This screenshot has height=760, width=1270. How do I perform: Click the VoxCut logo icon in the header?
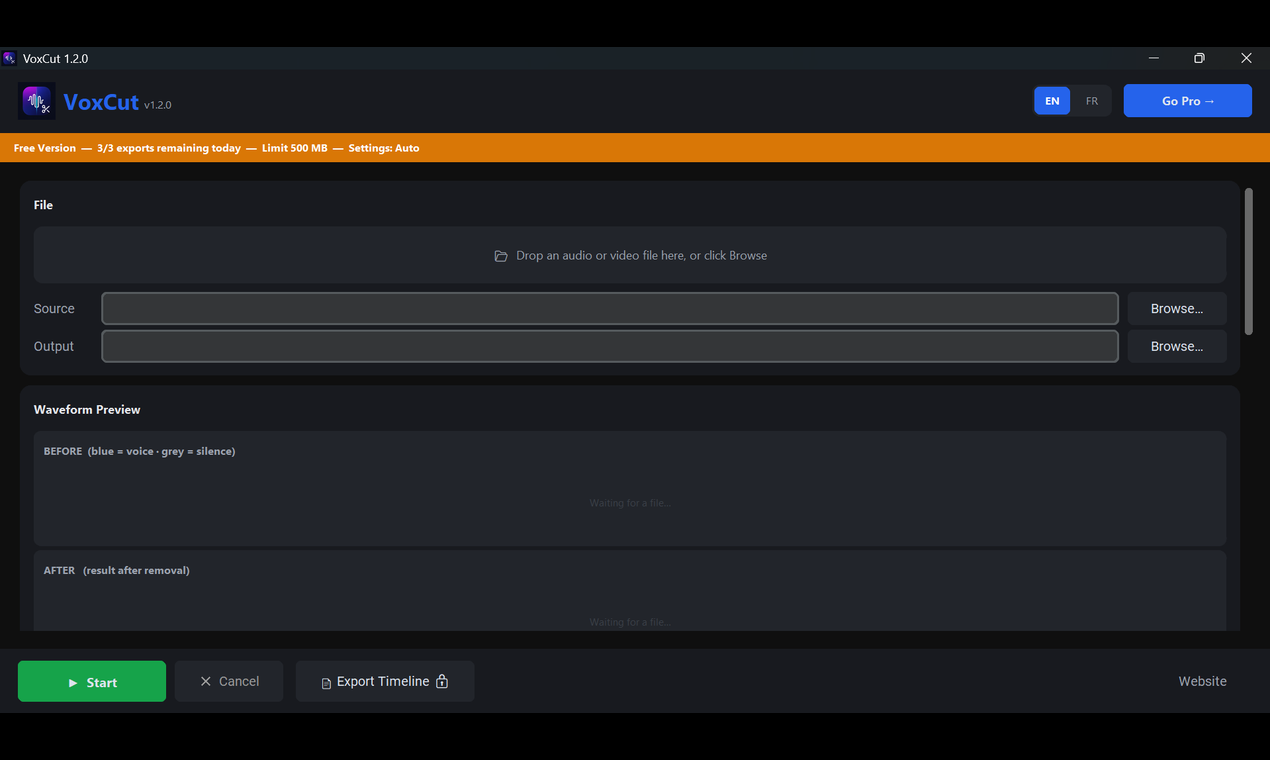click(37, 101)
